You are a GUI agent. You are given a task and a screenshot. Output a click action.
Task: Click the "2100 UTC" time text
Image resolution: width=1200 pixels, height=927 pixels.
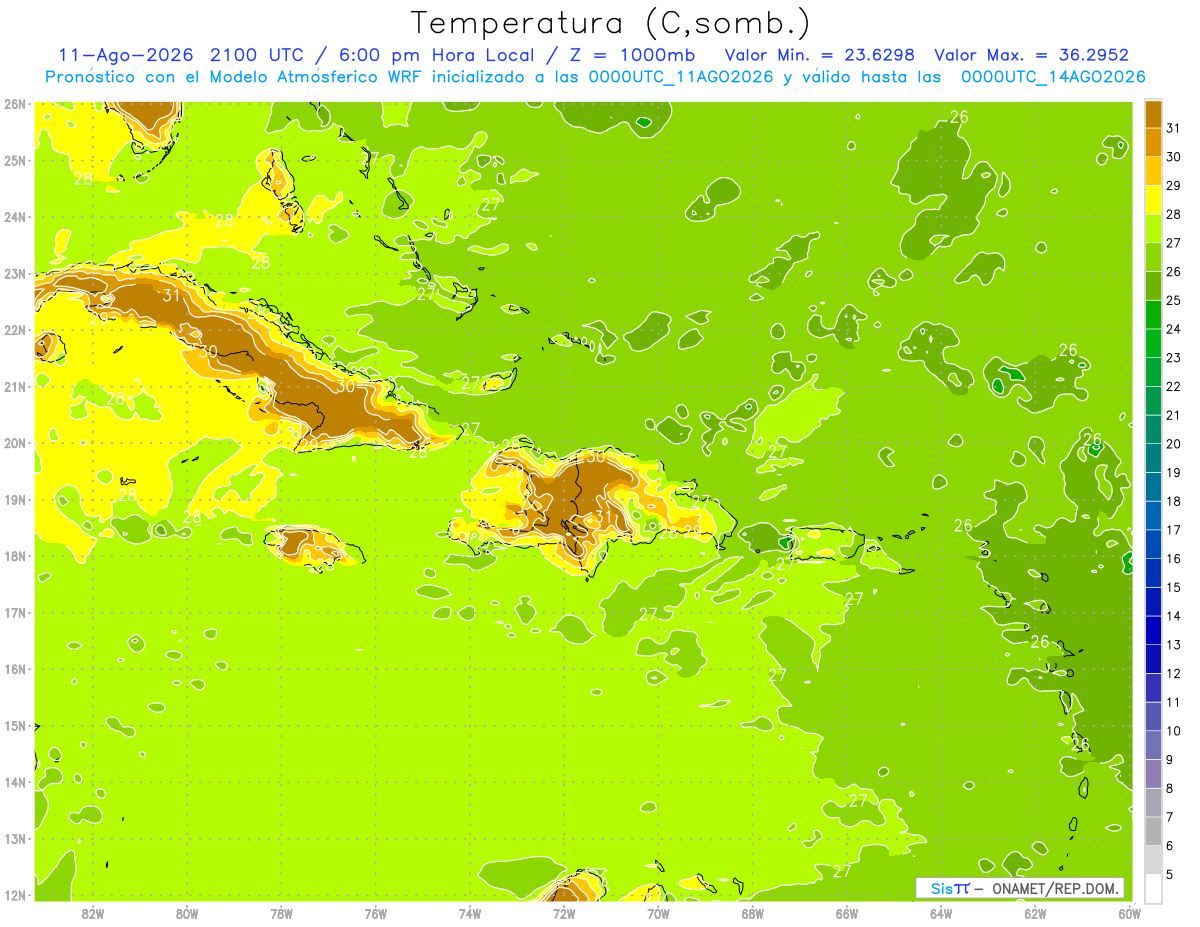coord(257,55)
